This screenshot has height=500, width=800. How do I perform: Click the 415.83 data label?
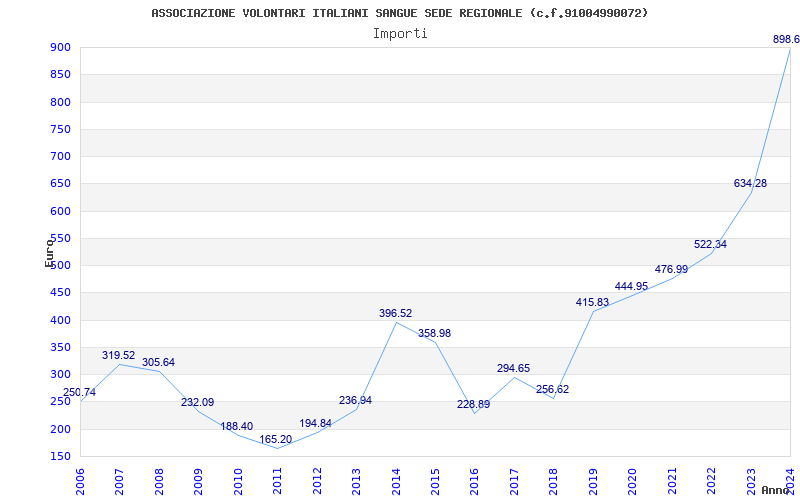coord(592,302)
